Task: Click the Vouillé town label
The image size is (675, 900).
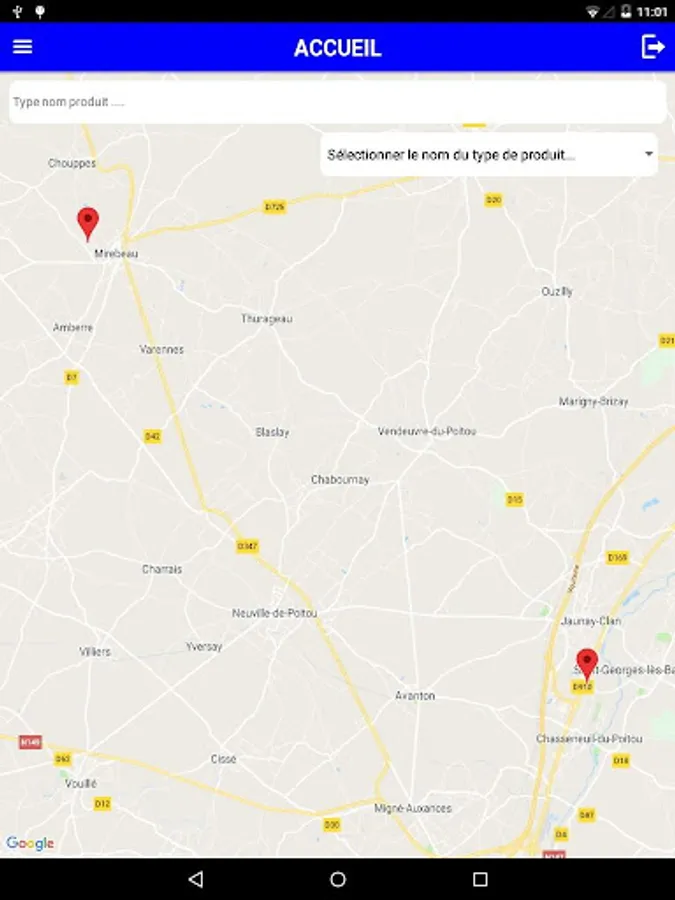Action: pos(81,783)
